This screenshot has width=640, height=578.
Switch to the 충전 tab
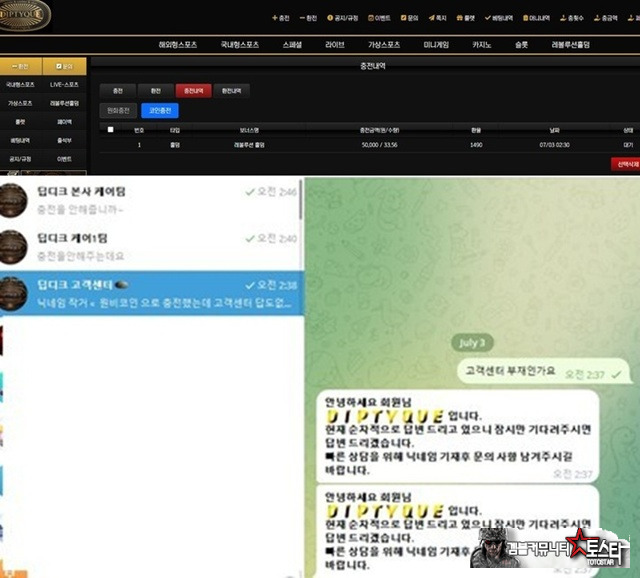tap(118, 91)
